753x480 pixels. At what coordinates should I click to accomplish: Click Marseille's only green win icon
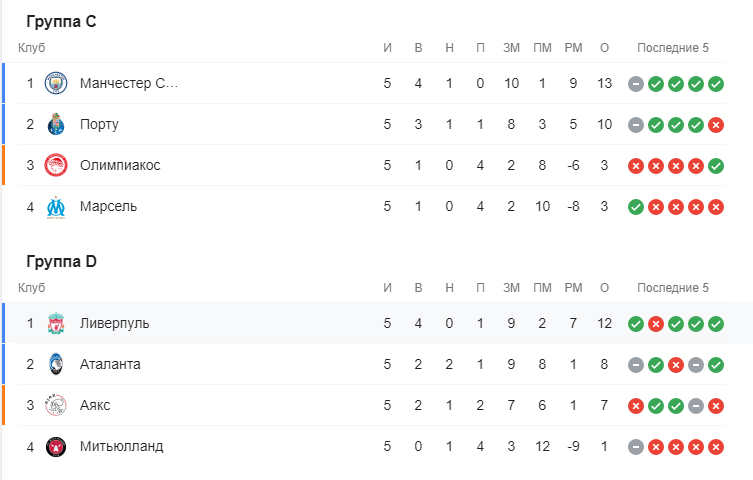[635, 207]
